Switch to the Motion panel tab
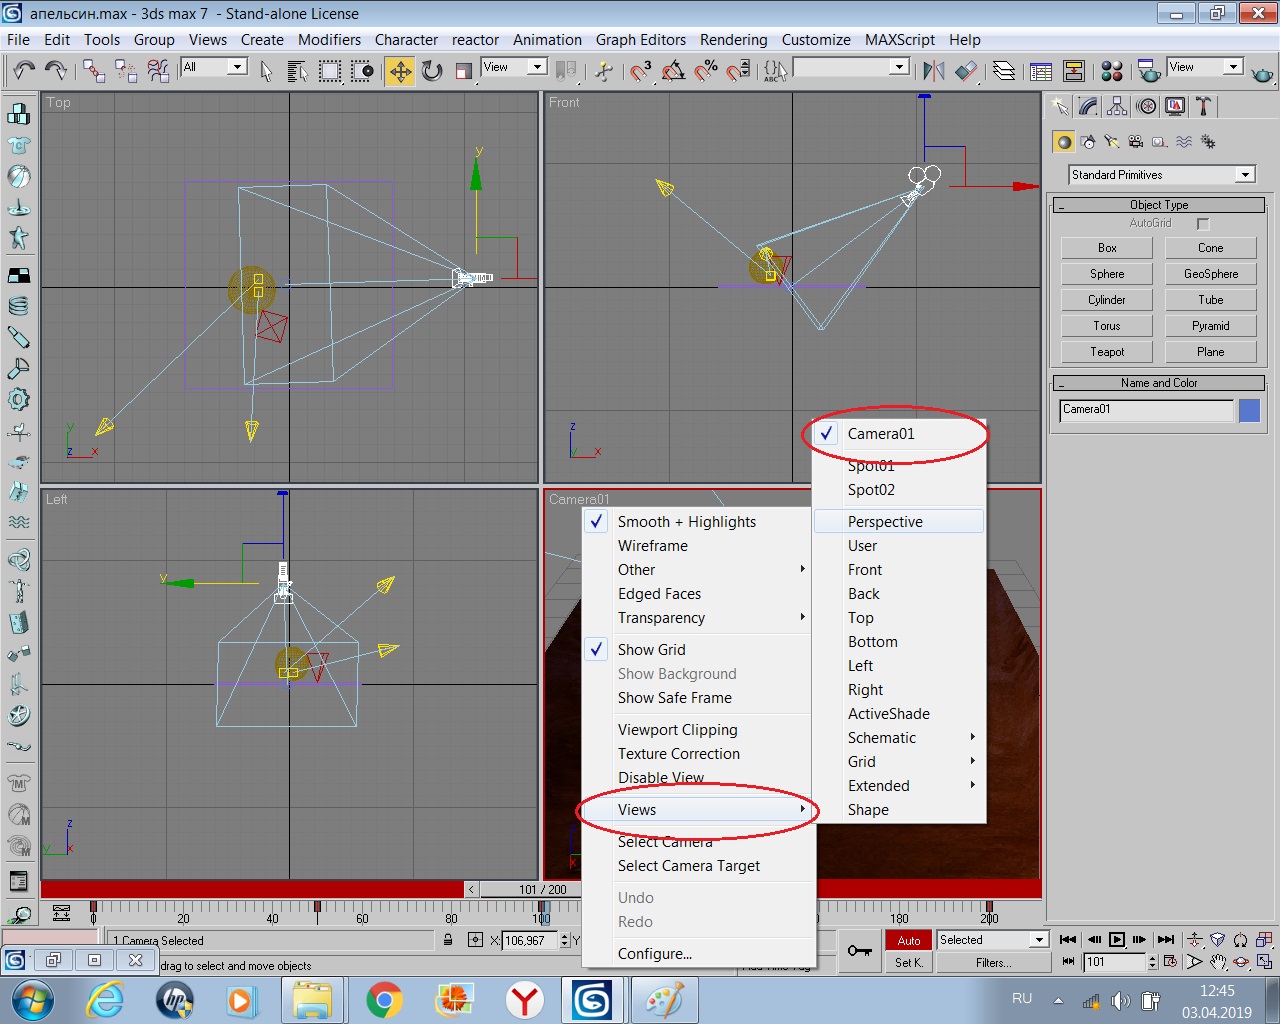This screenshot has height=1024, width=1280. point(1147,106)
